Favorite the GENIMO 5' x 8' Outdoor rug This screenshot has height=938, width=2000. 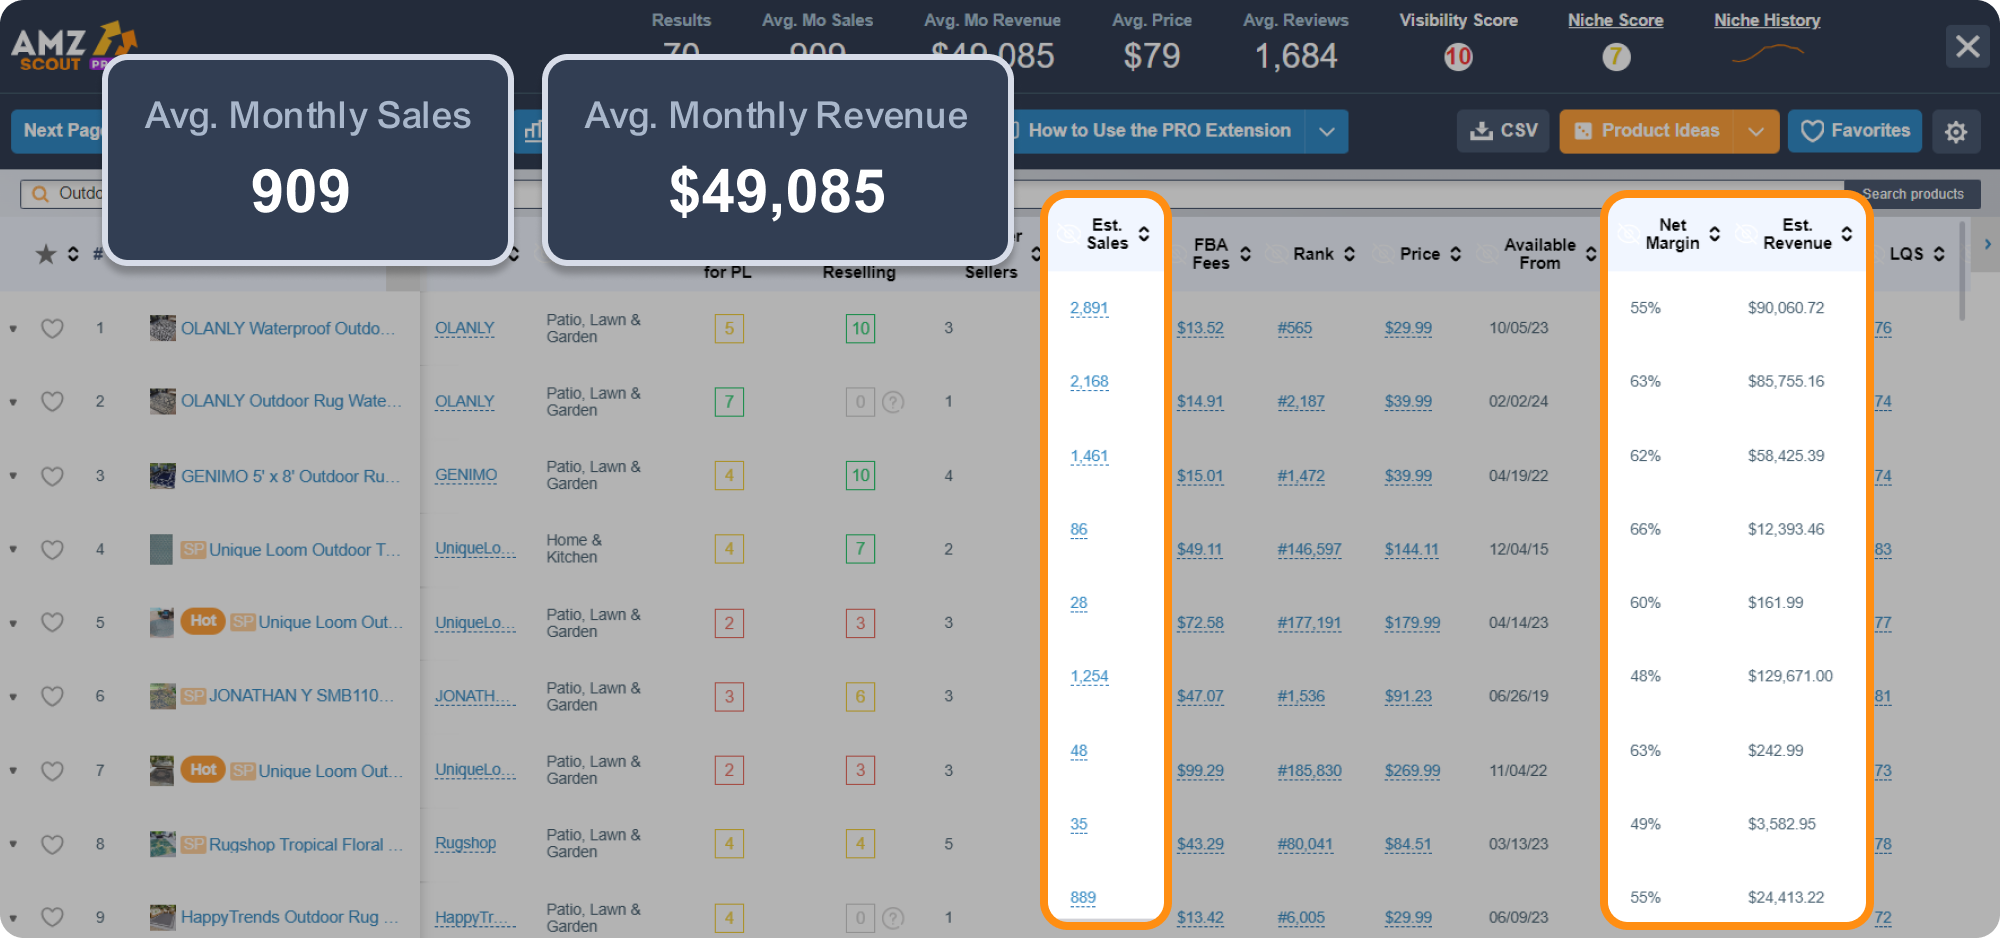[52, 475]
